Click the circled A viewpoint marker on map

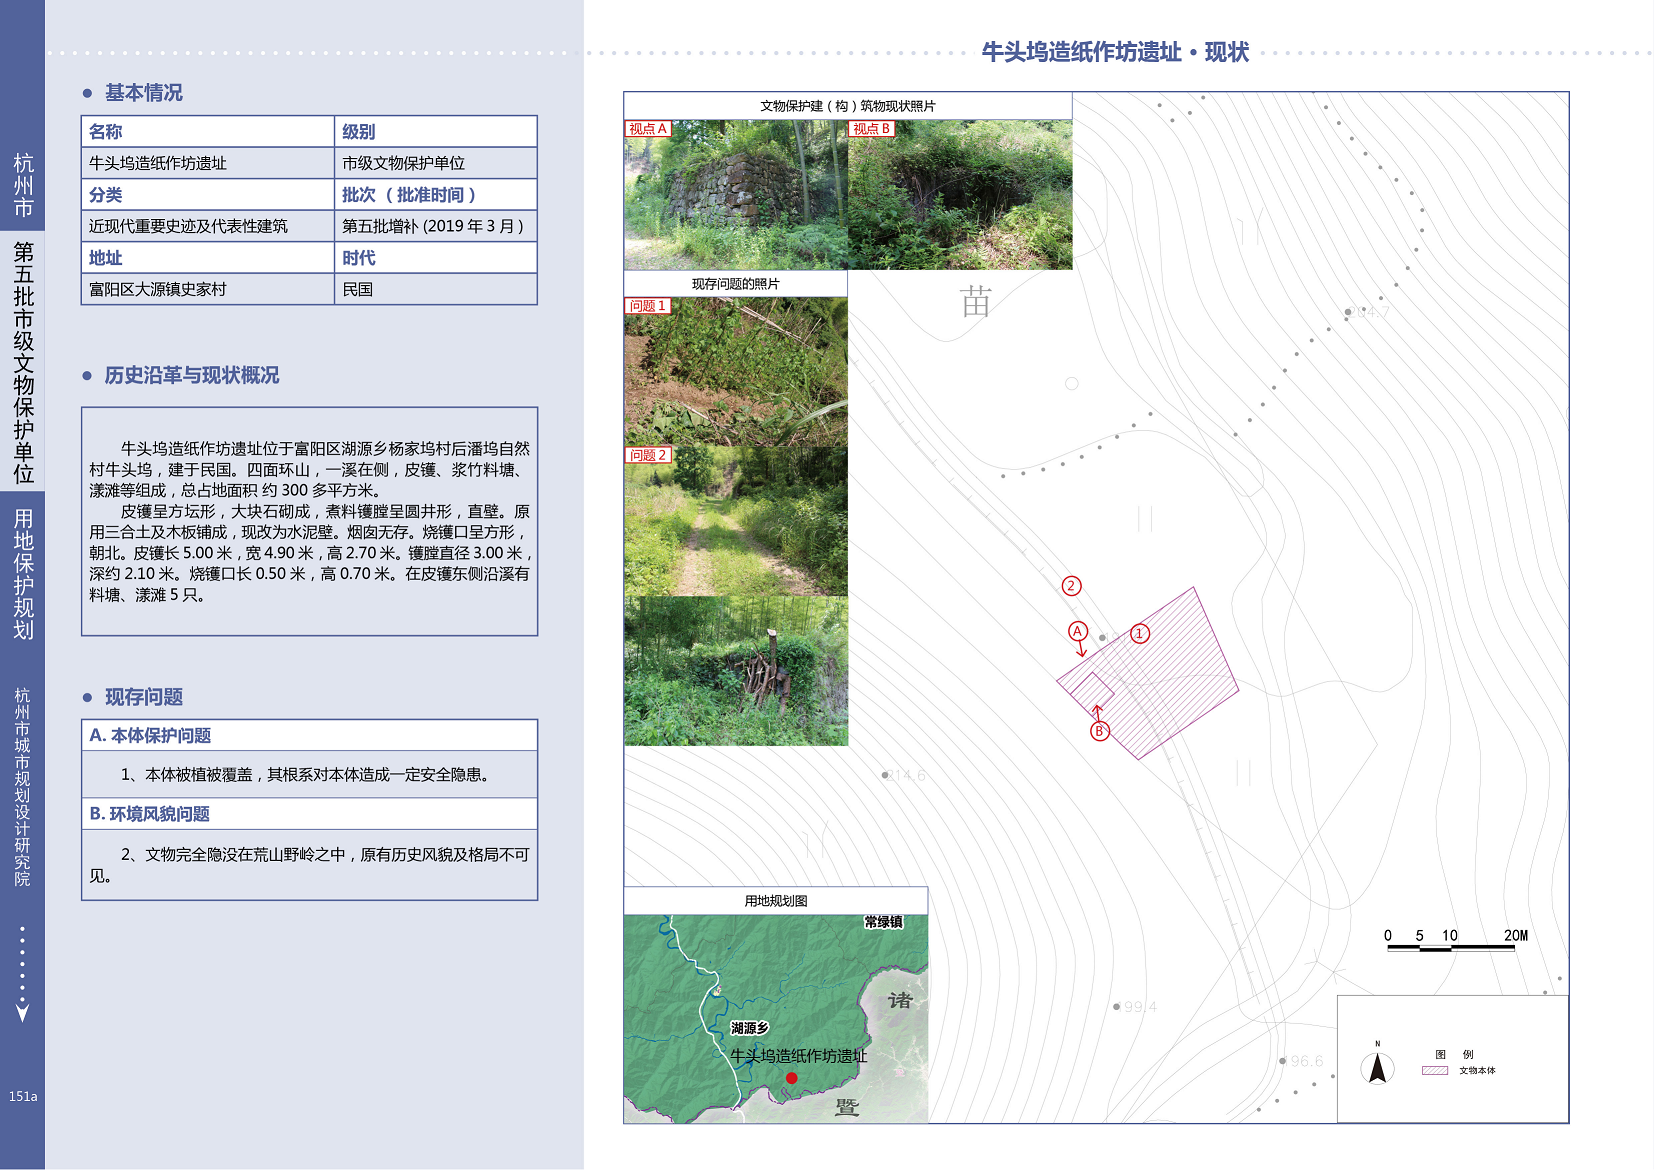(x=1077, y=631)
